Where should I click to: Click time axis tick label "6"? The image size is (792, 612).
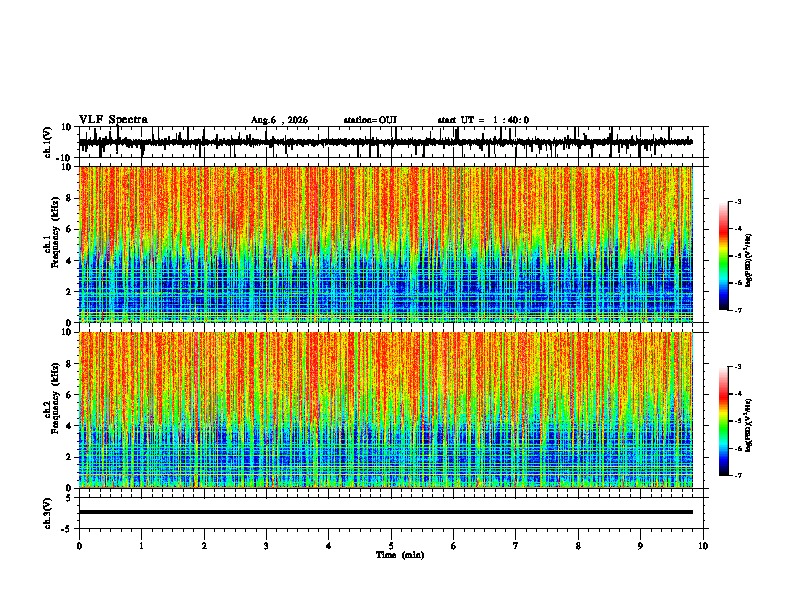(x=454, y=546)
